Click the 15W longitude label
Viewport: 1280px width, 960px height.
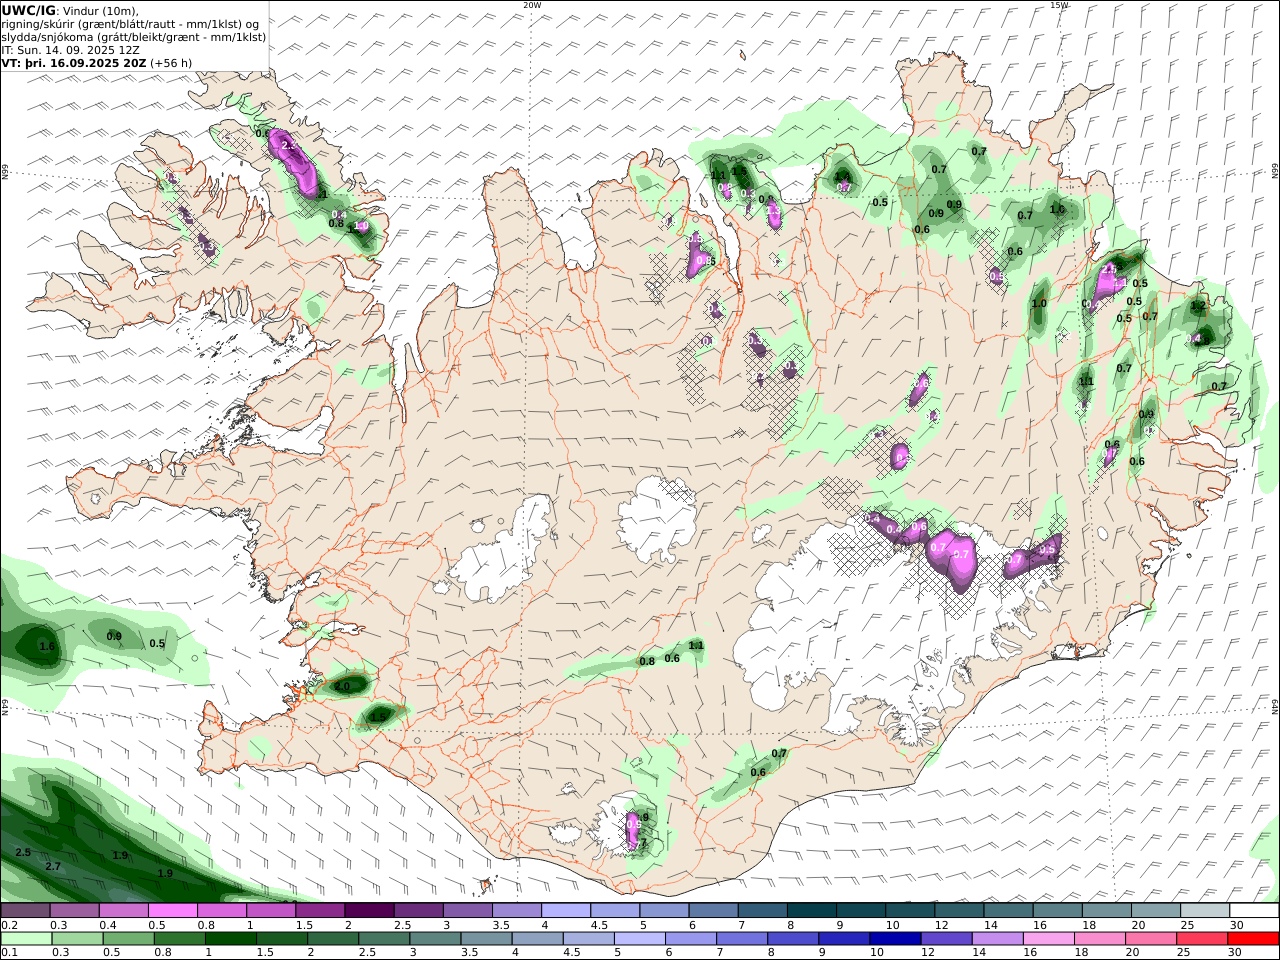coord(1059,5)
